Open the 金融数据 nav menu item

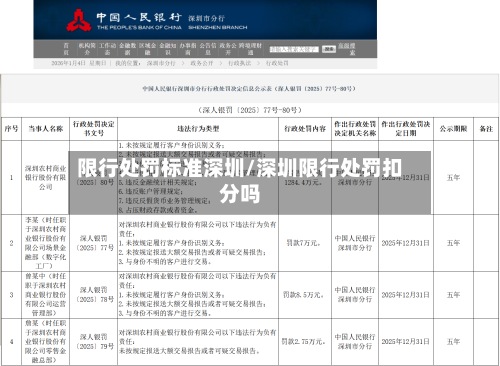click(x=128, y=49)
